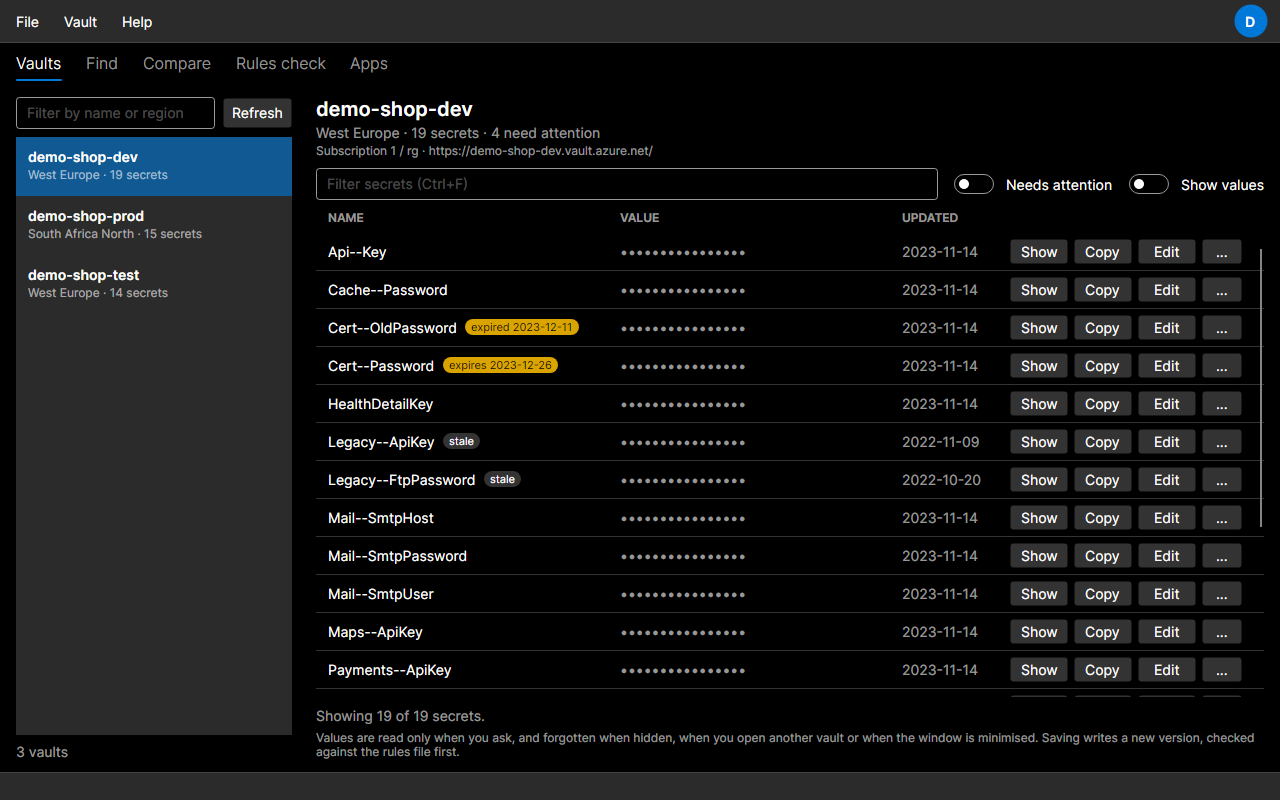The width and height of the screenshot is (1280, 800).
Task: Switch to the Apps tab
Action: (369, 63)
